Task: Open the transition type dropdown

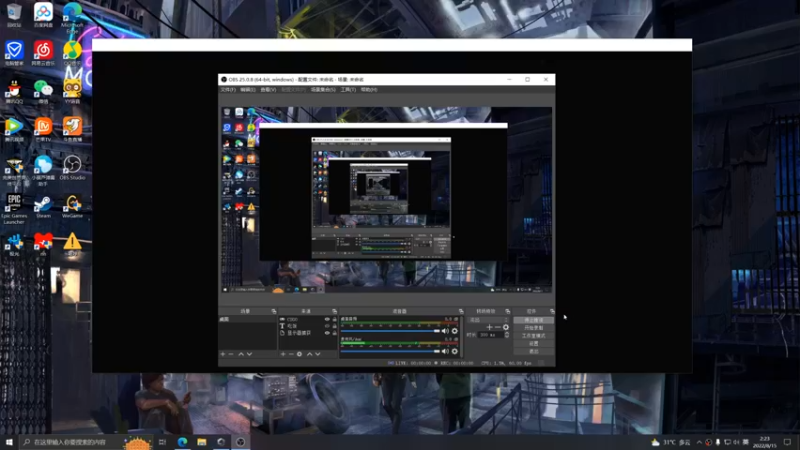Action: click(488, 320)
